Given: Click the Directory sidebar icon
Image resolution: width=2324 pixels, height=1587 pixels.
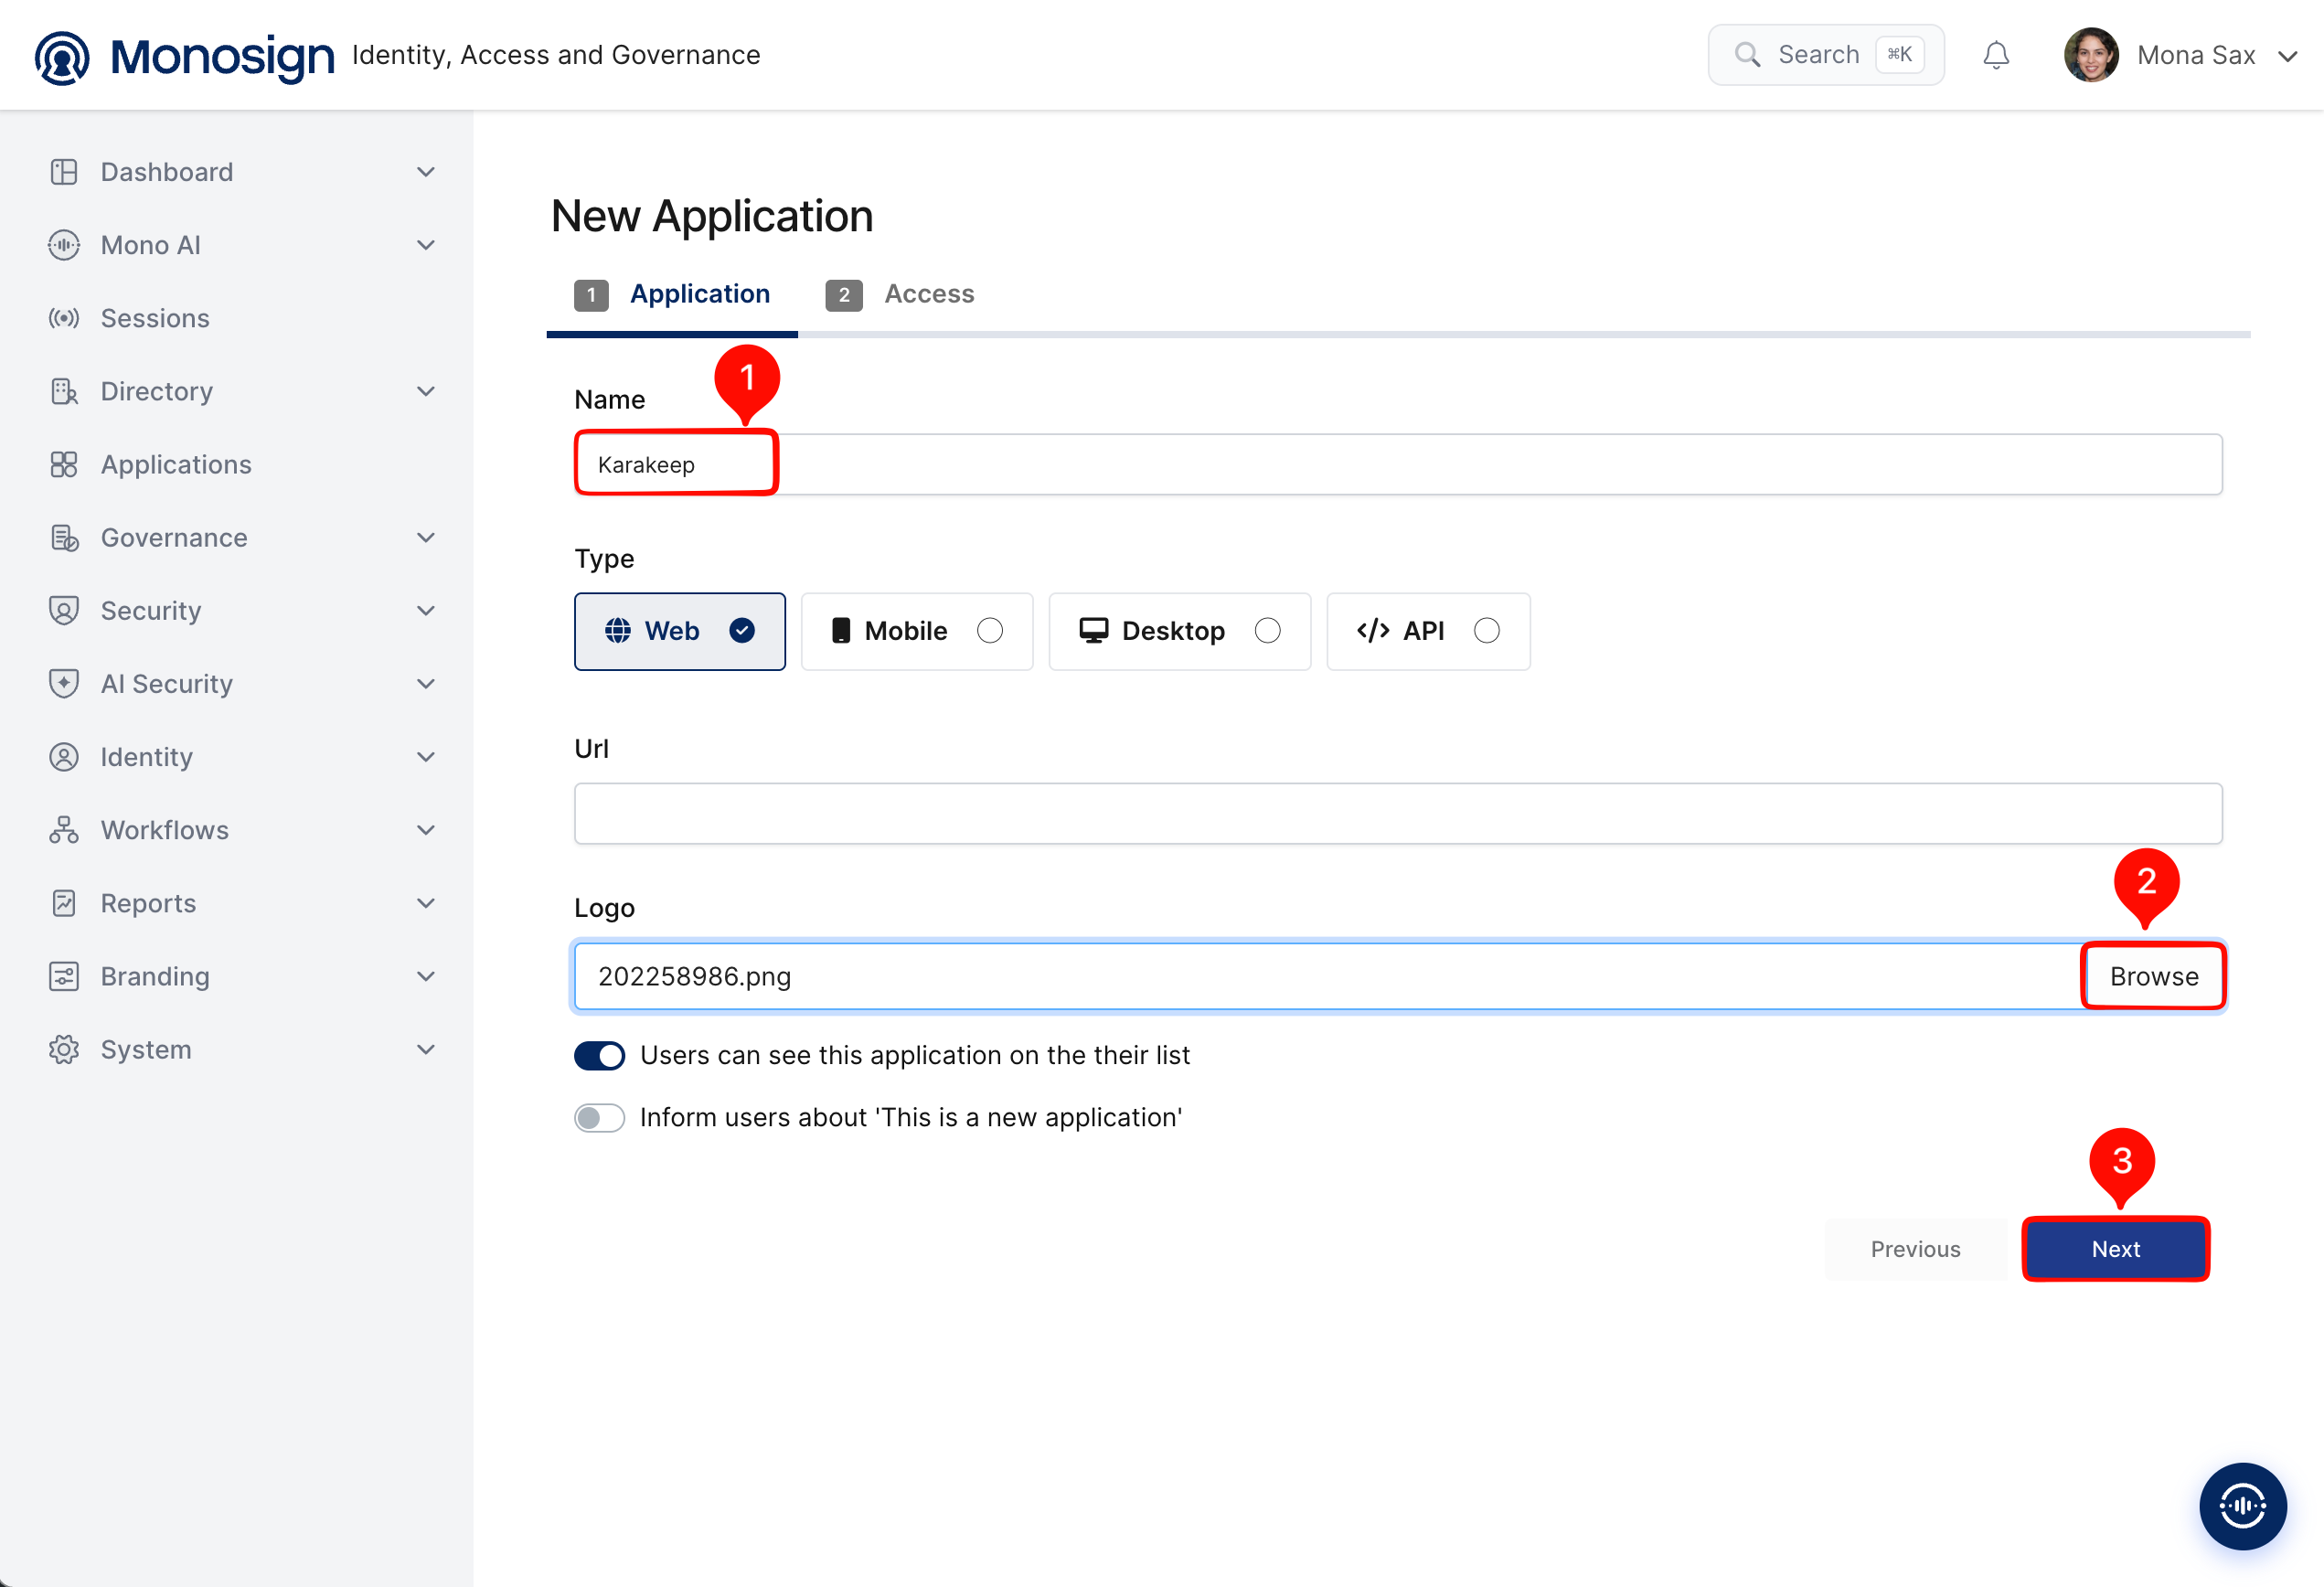Looking at the screenshot, I should 64,391.
